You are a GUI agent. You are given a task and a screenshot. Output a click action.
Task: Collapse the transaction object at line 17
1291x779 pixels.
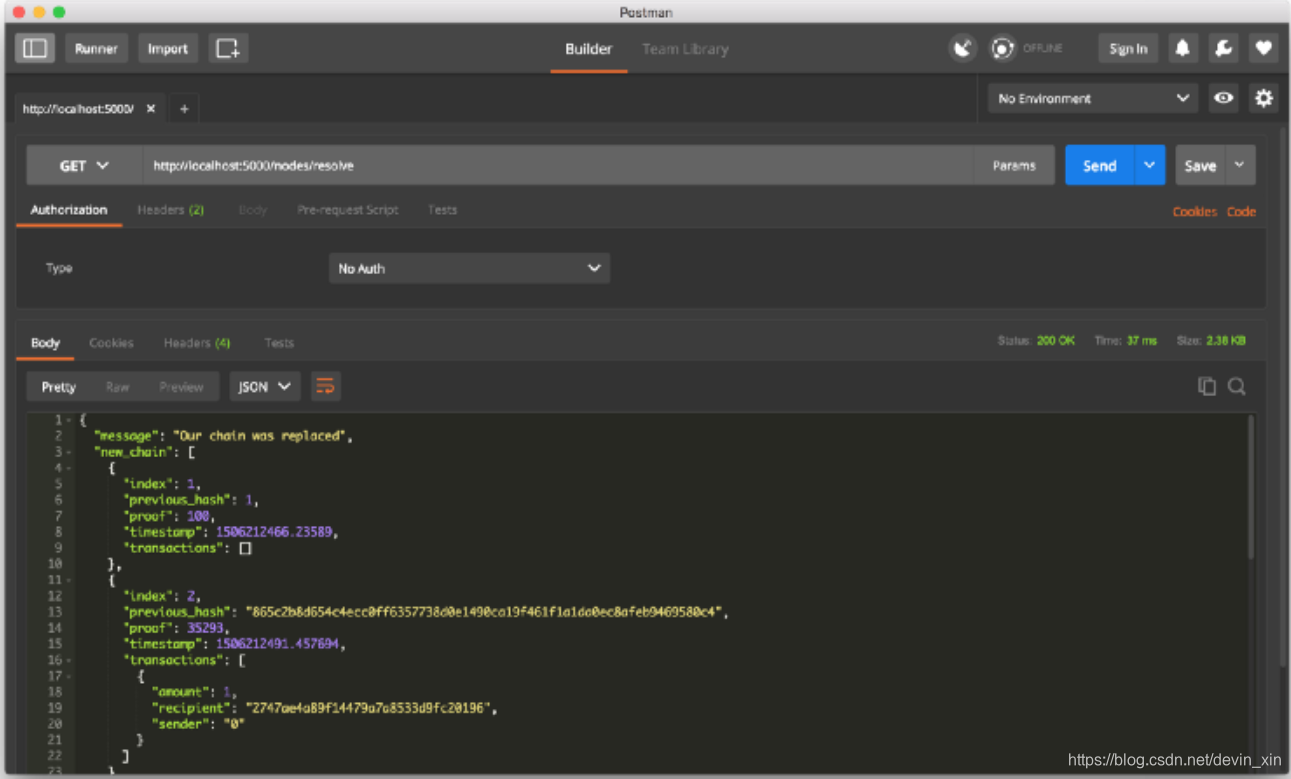click(69, 676)
